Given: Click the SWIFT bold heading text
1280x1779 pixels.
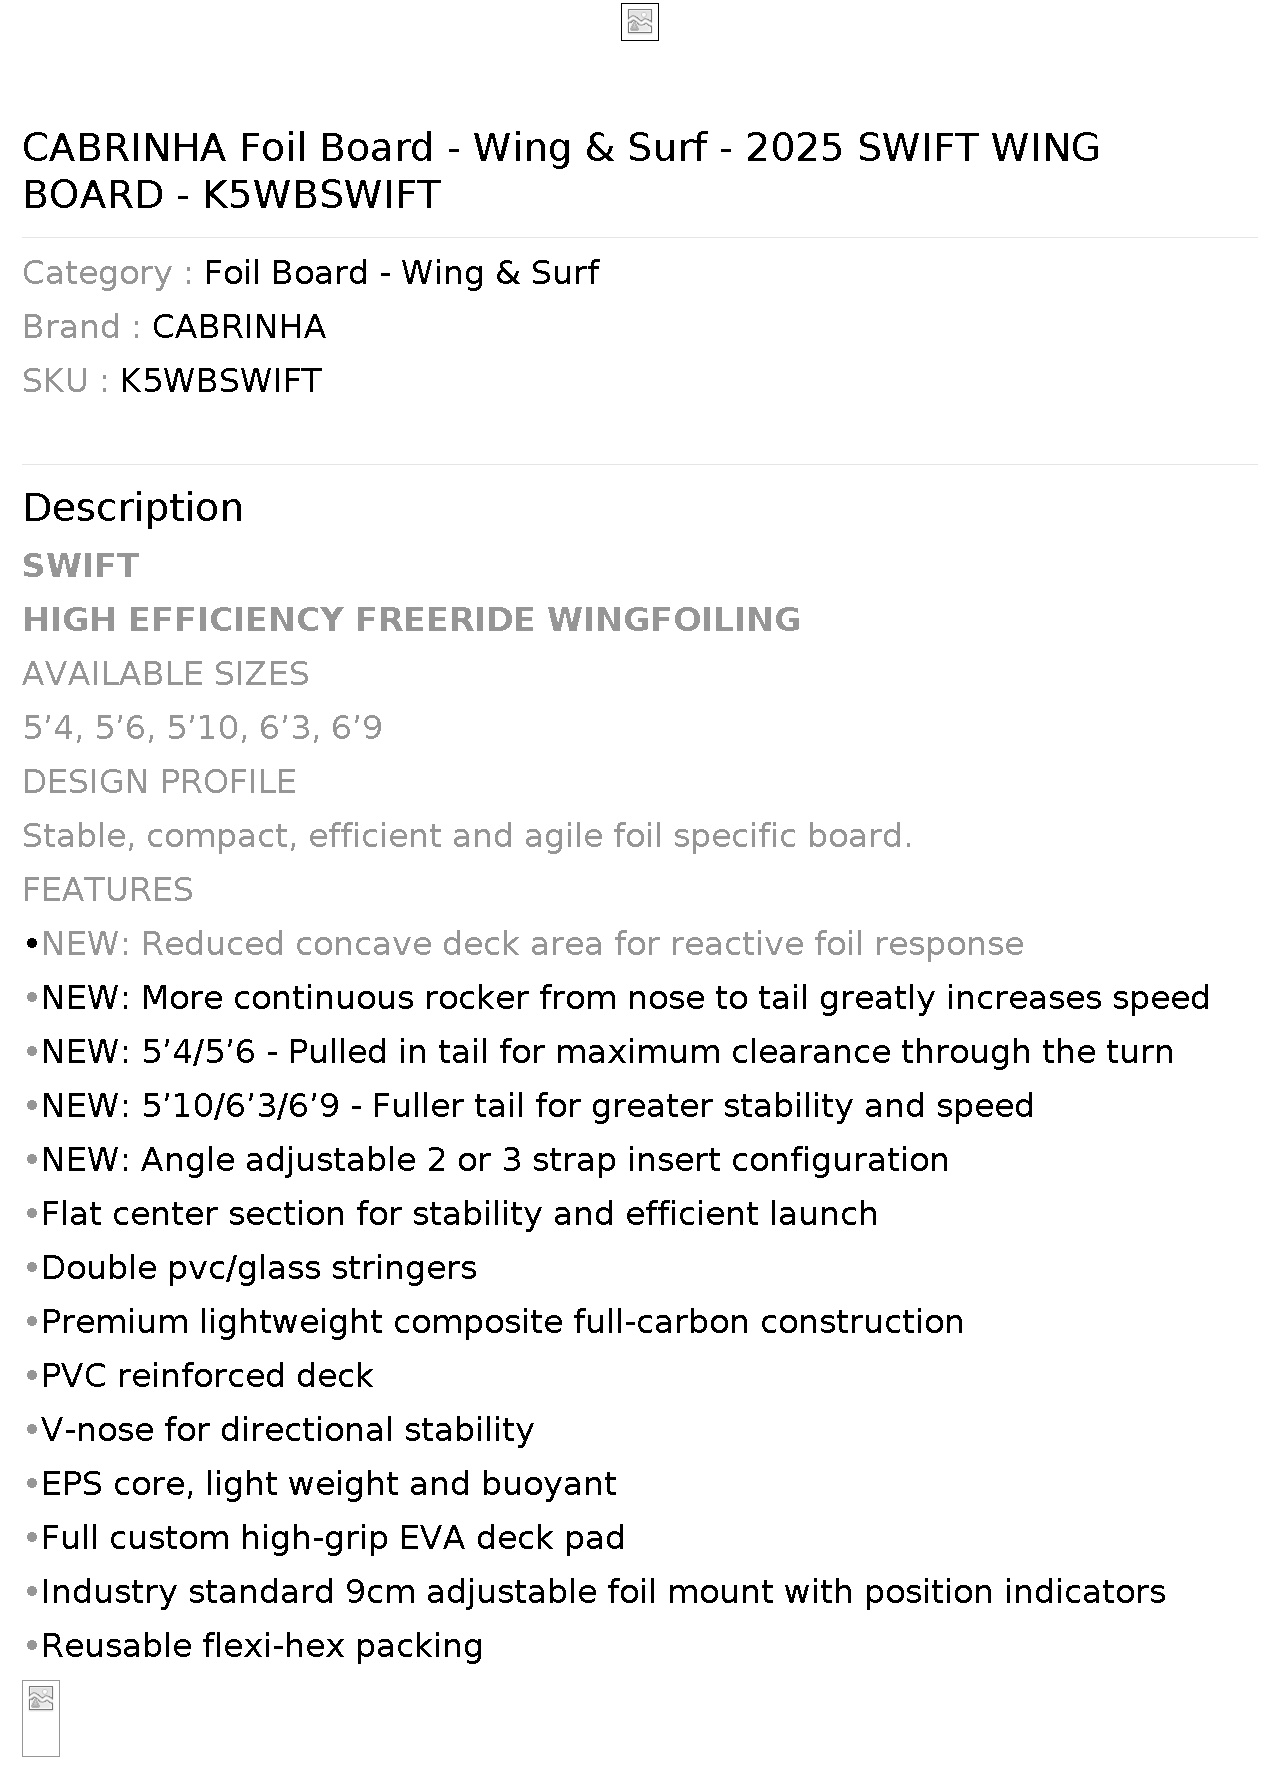Looking at the screenshot, I should pyautogui.click(x=81, y=566).
